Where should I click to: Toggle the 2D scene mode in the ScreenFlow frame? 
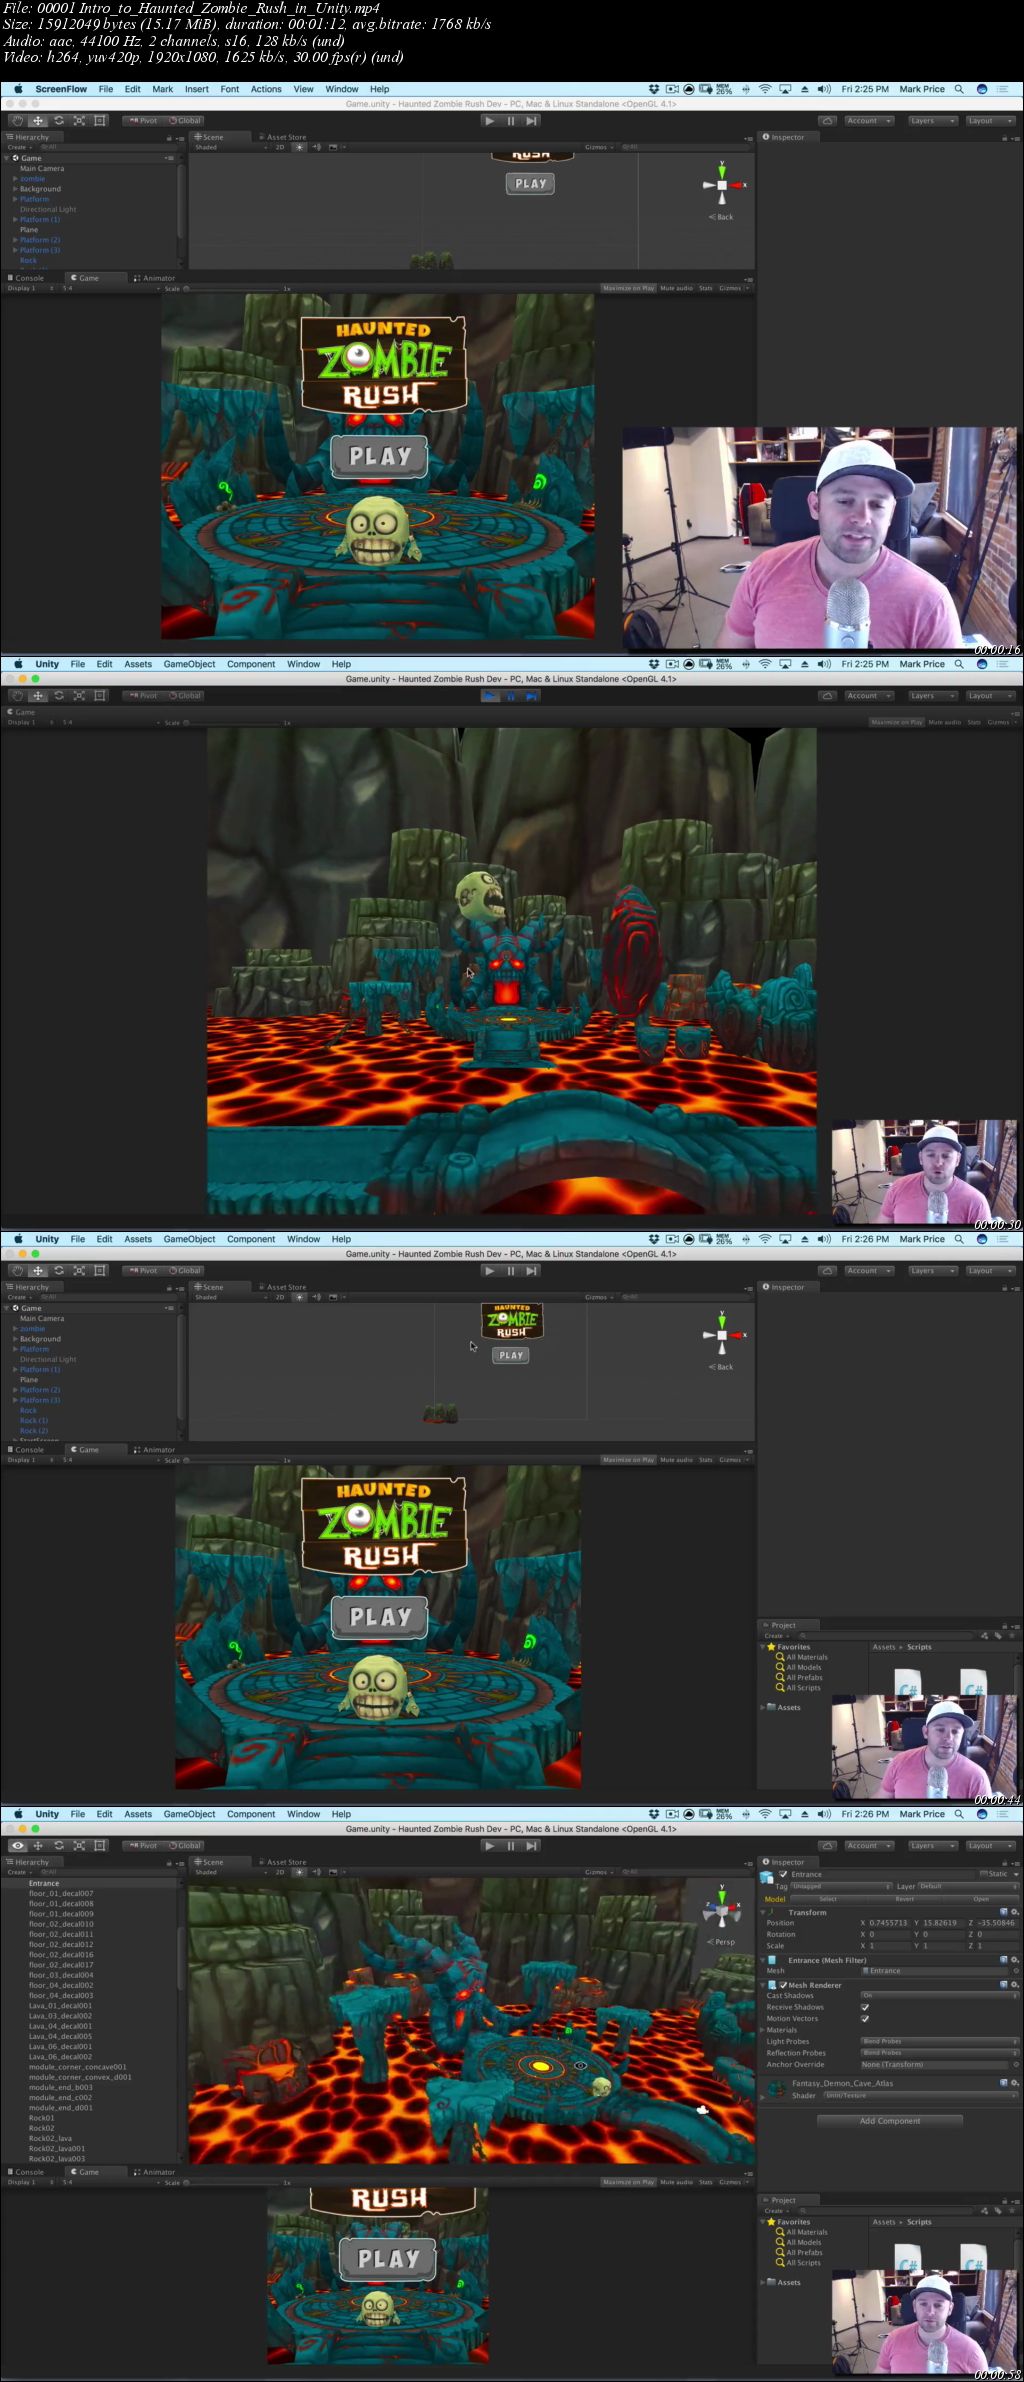280,148
